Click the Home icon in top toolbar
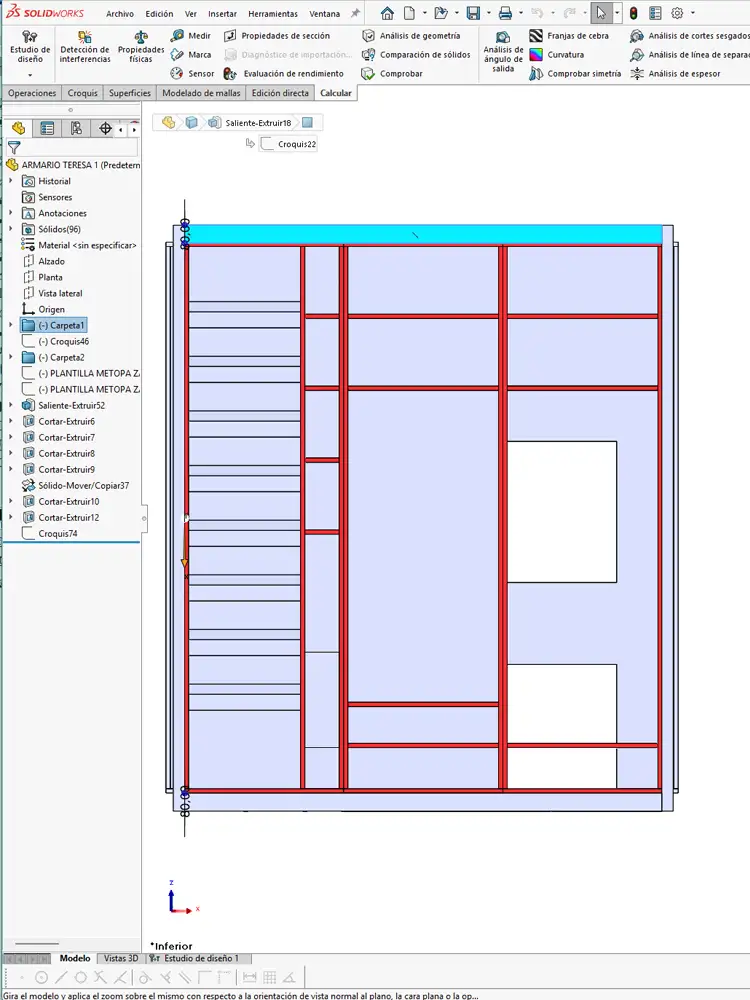 click(x=387, y=13)
